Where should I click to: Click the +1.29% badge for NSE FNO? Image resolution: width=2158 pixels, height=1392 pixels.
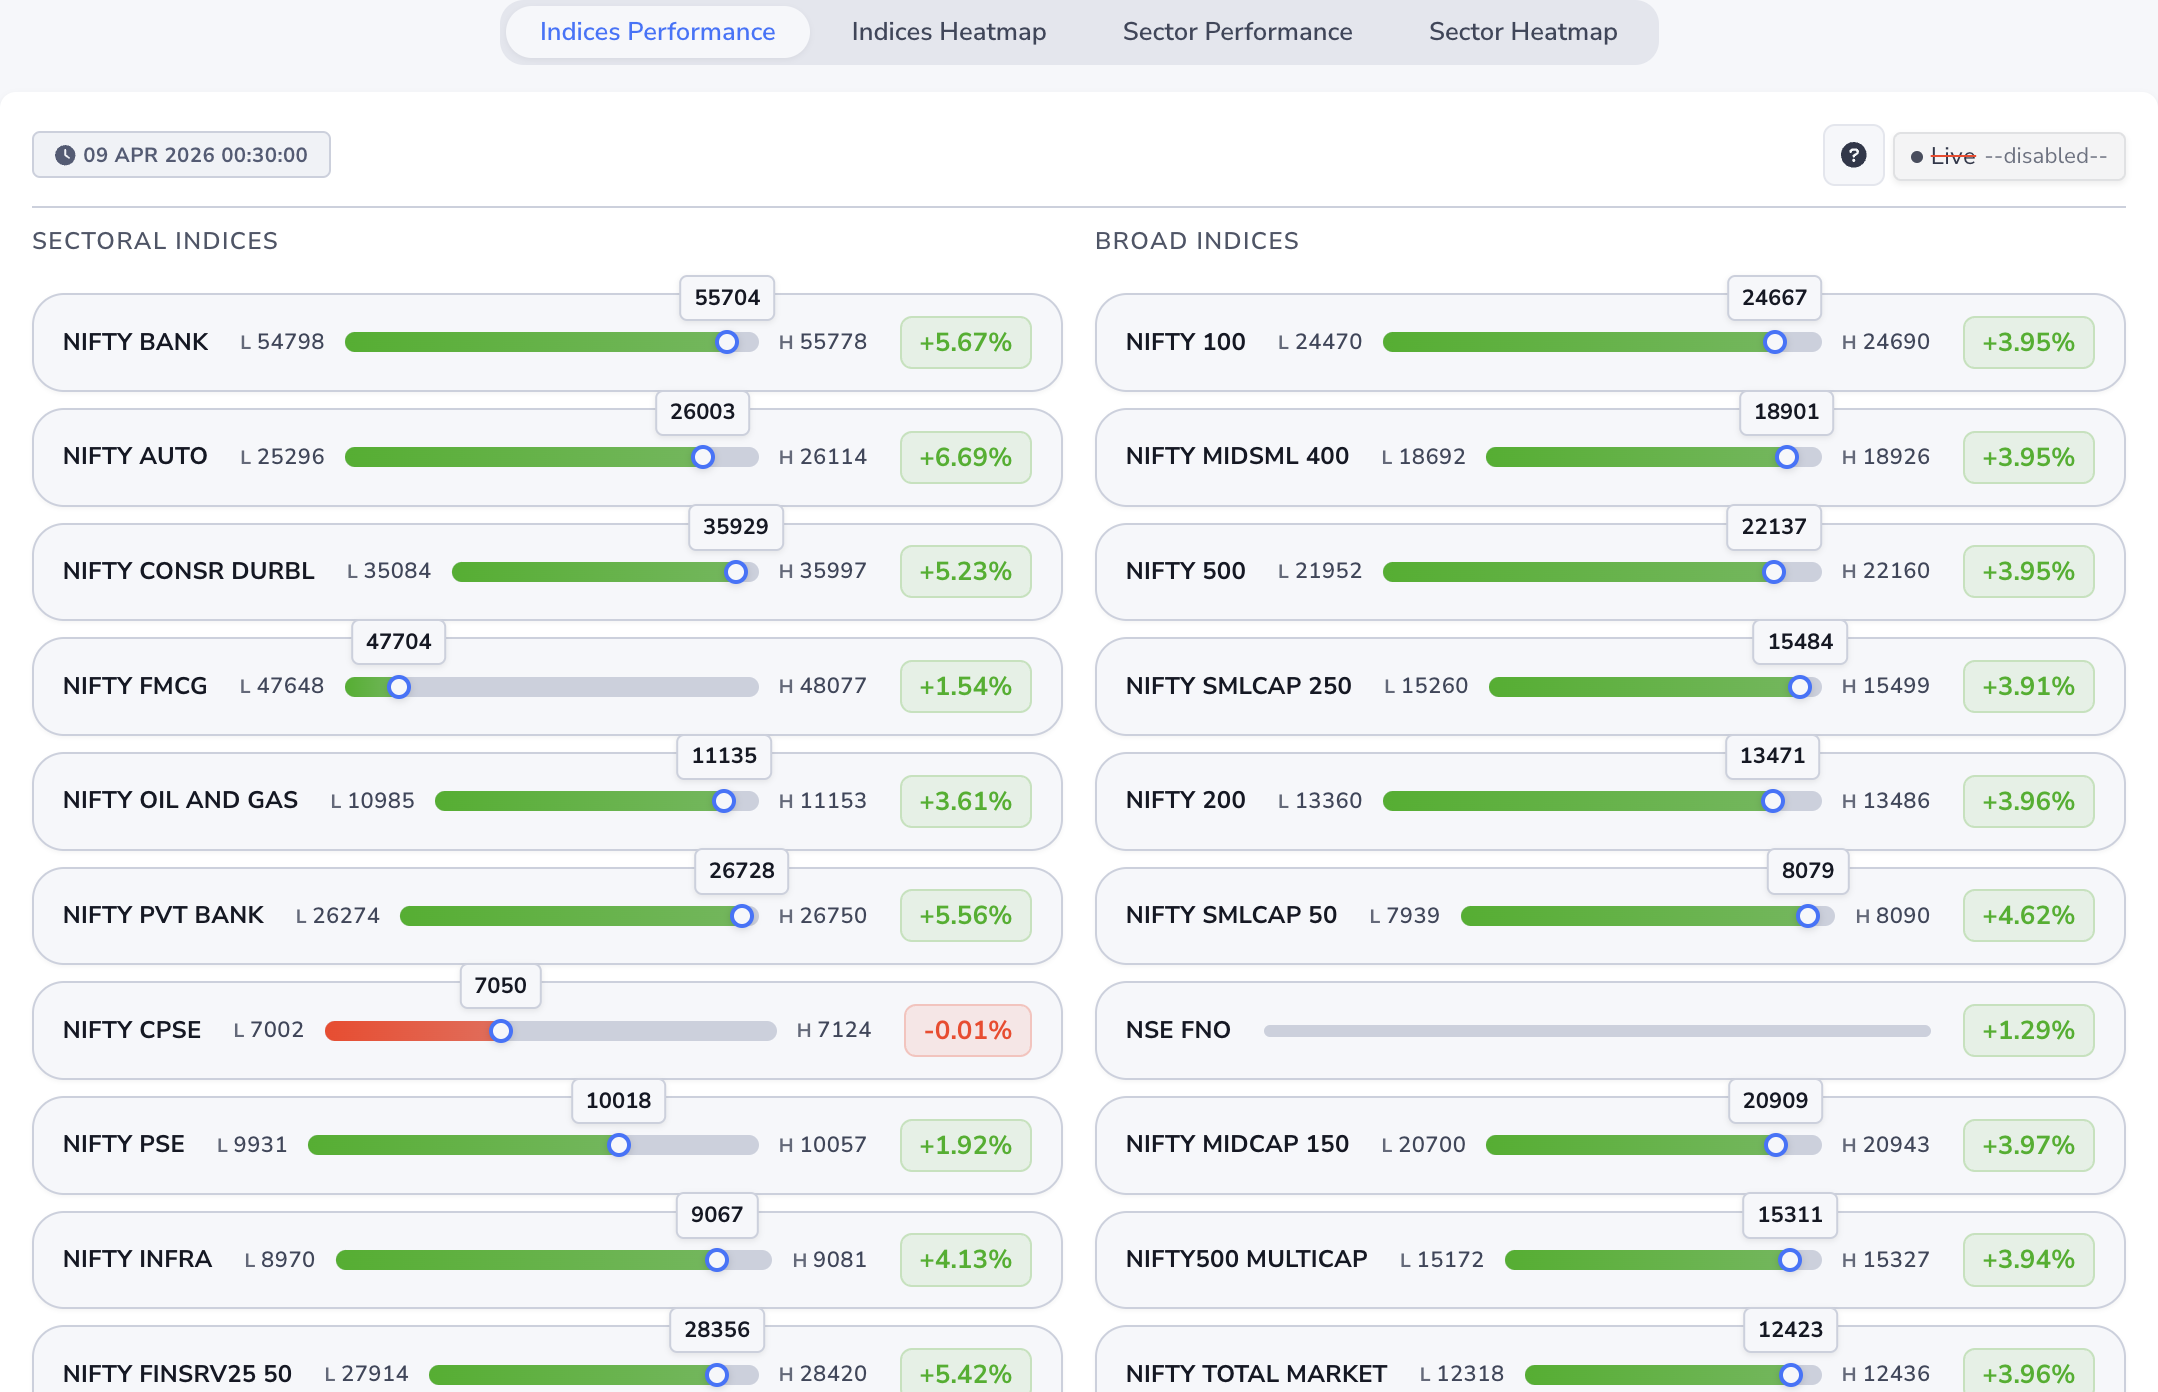coord(2027,1030)
